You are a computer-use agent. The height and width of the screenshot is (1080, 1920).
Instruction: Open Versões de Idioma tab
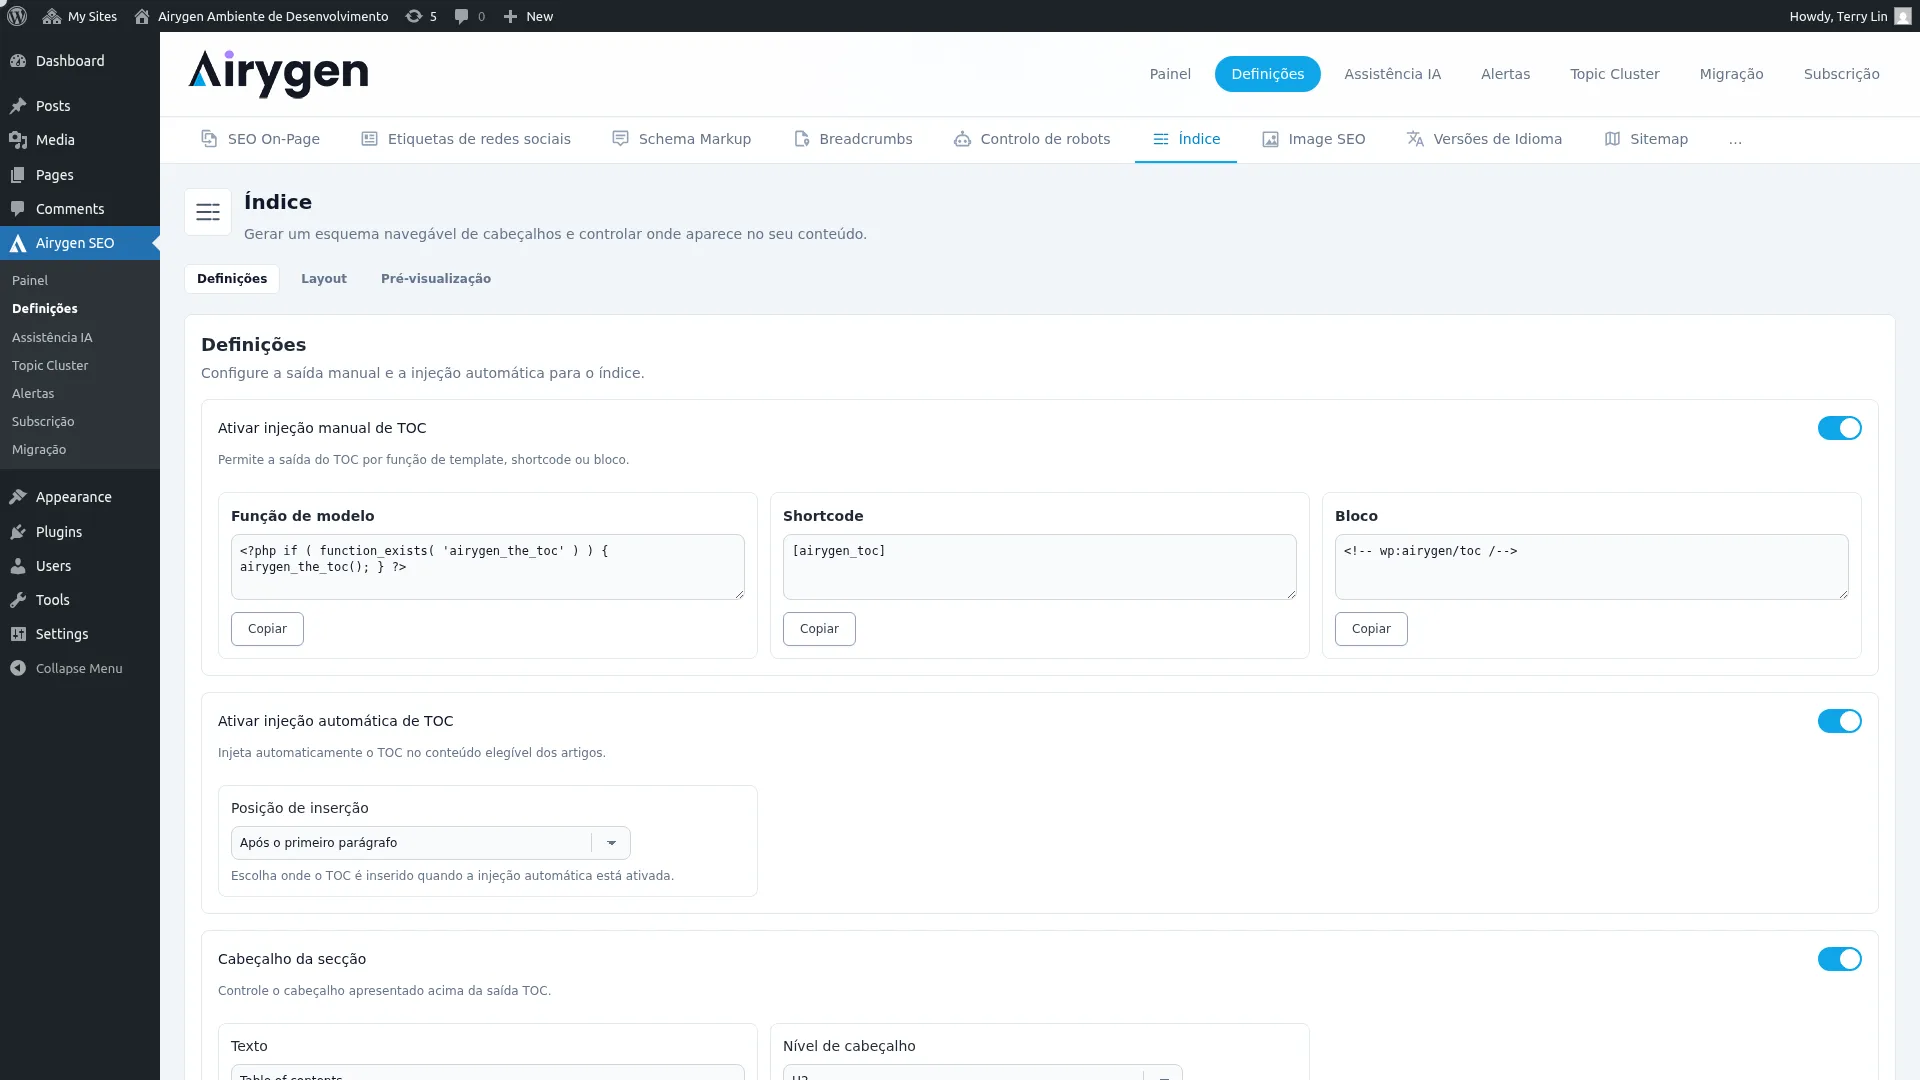point(1485,139)
